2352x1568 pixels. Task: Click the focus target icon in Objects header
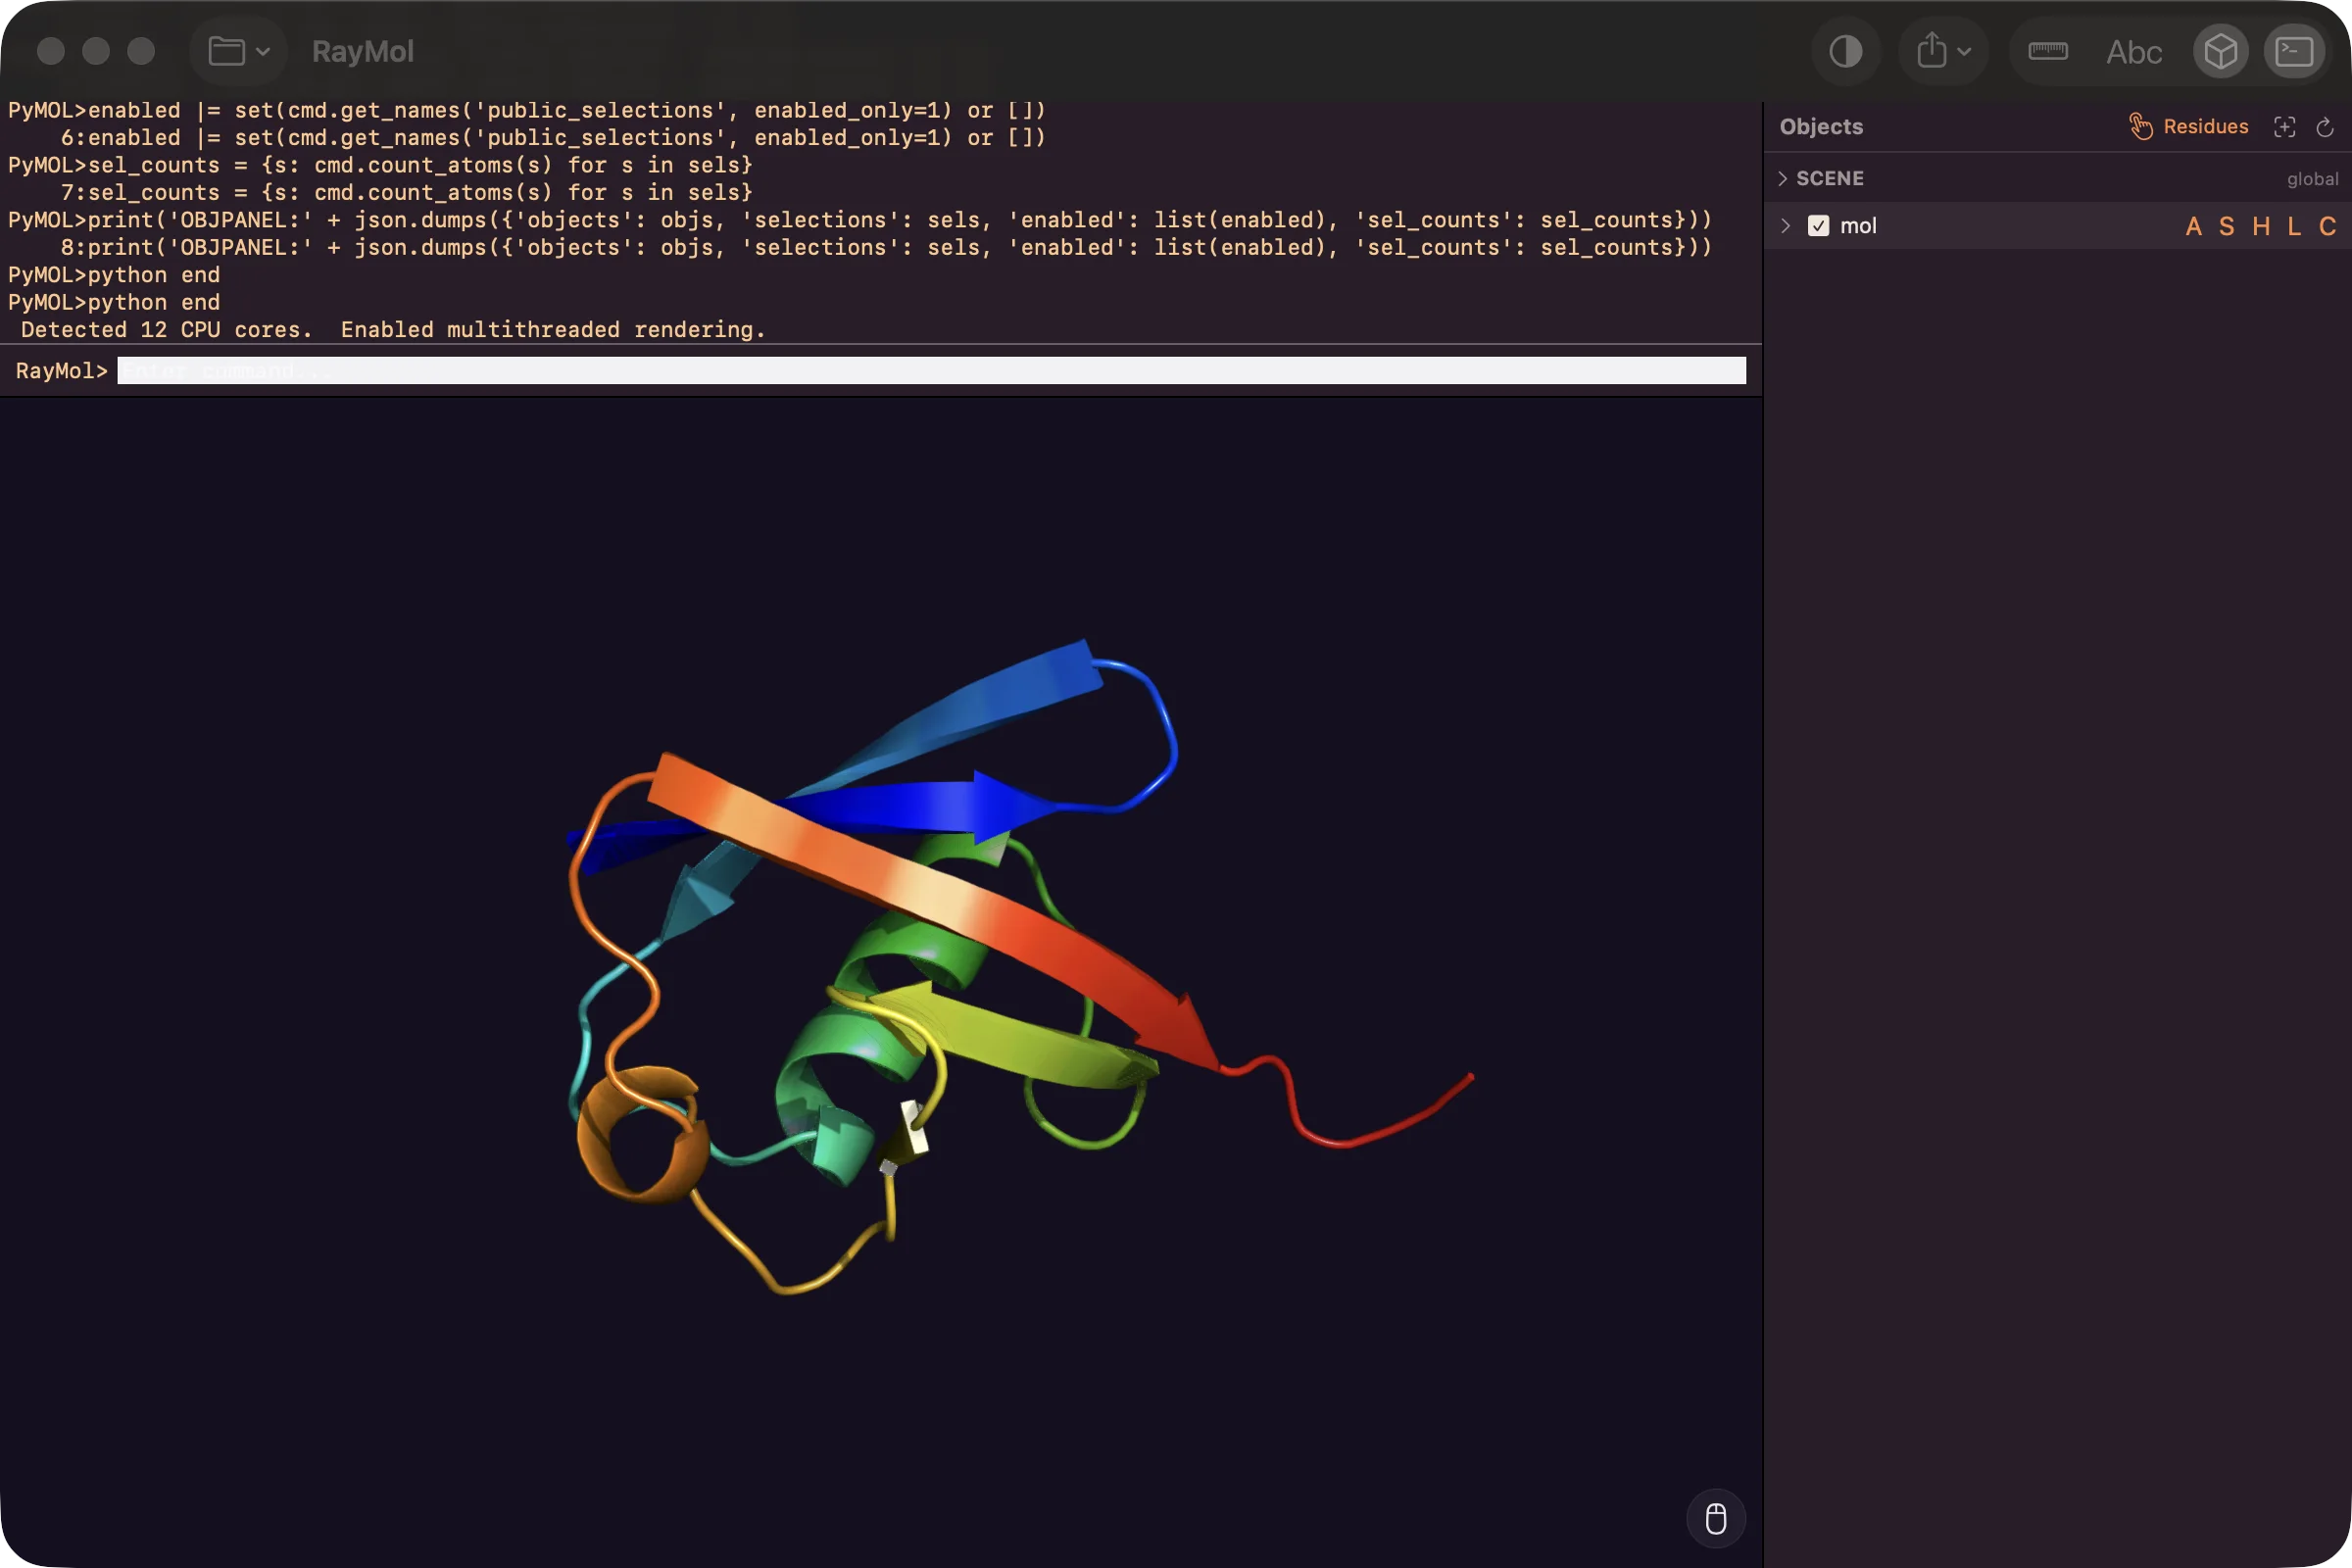click(x=2284, y=127)
